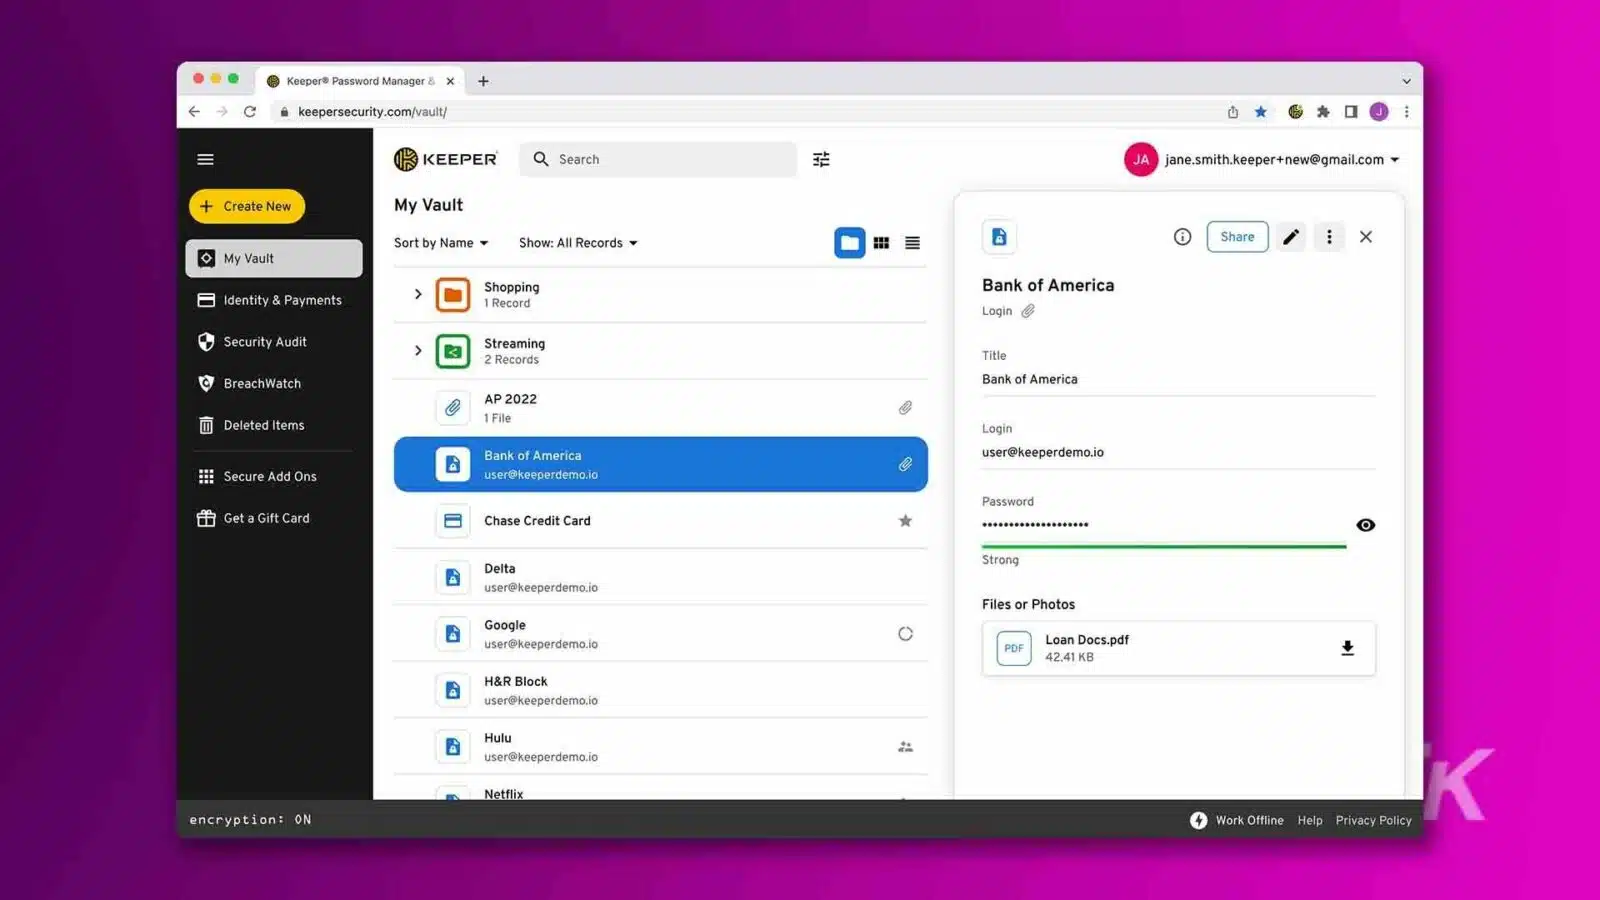Screen dimensions: 1600x900
Task: Click the Create New button
Action: tap(247, 206)
